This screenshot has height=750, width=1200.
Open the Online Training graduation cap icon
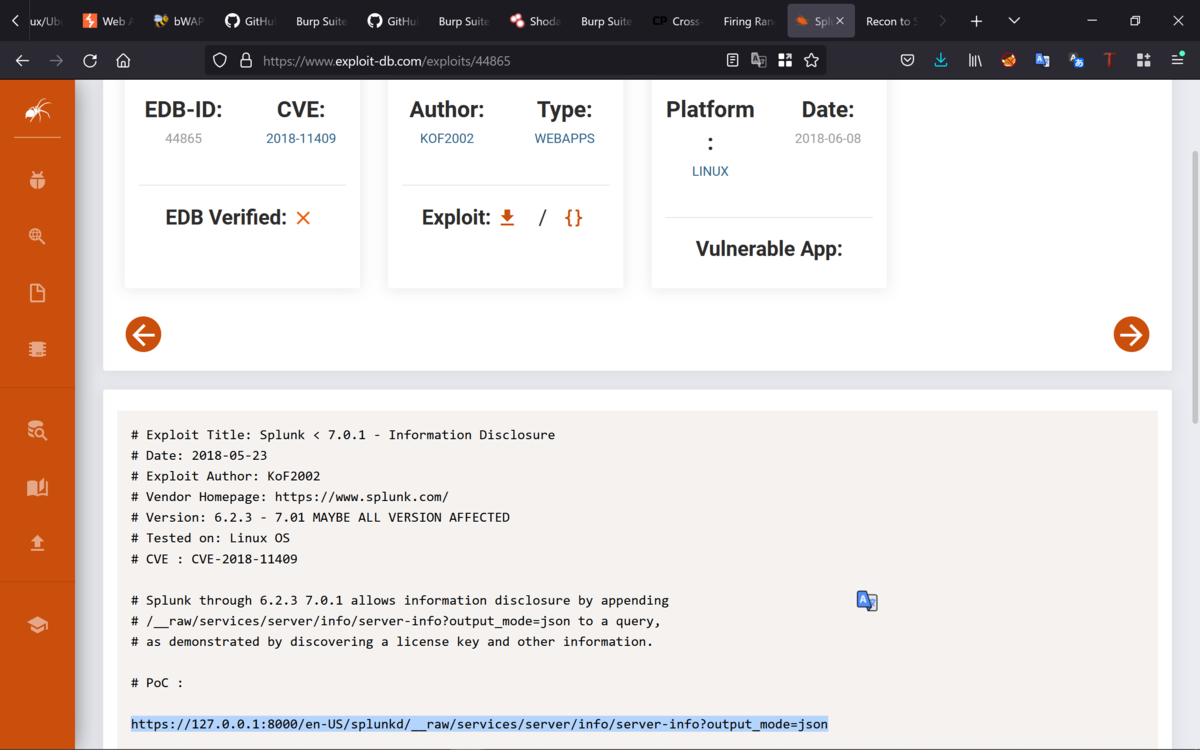pyautogui.click(x=37, y=625)
